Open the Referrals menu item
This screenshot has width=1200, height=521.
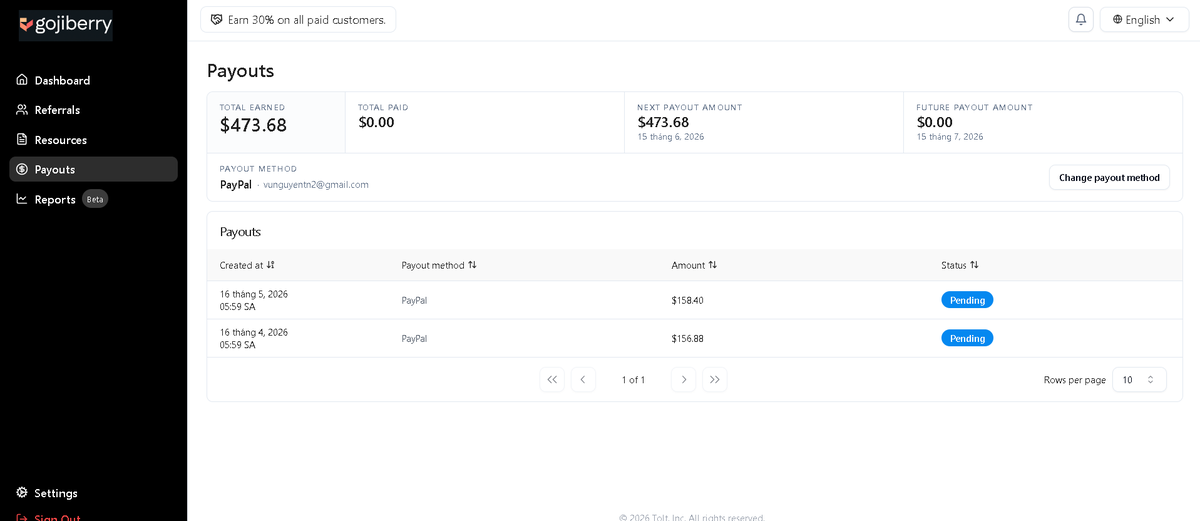click(x=93, y=109)
